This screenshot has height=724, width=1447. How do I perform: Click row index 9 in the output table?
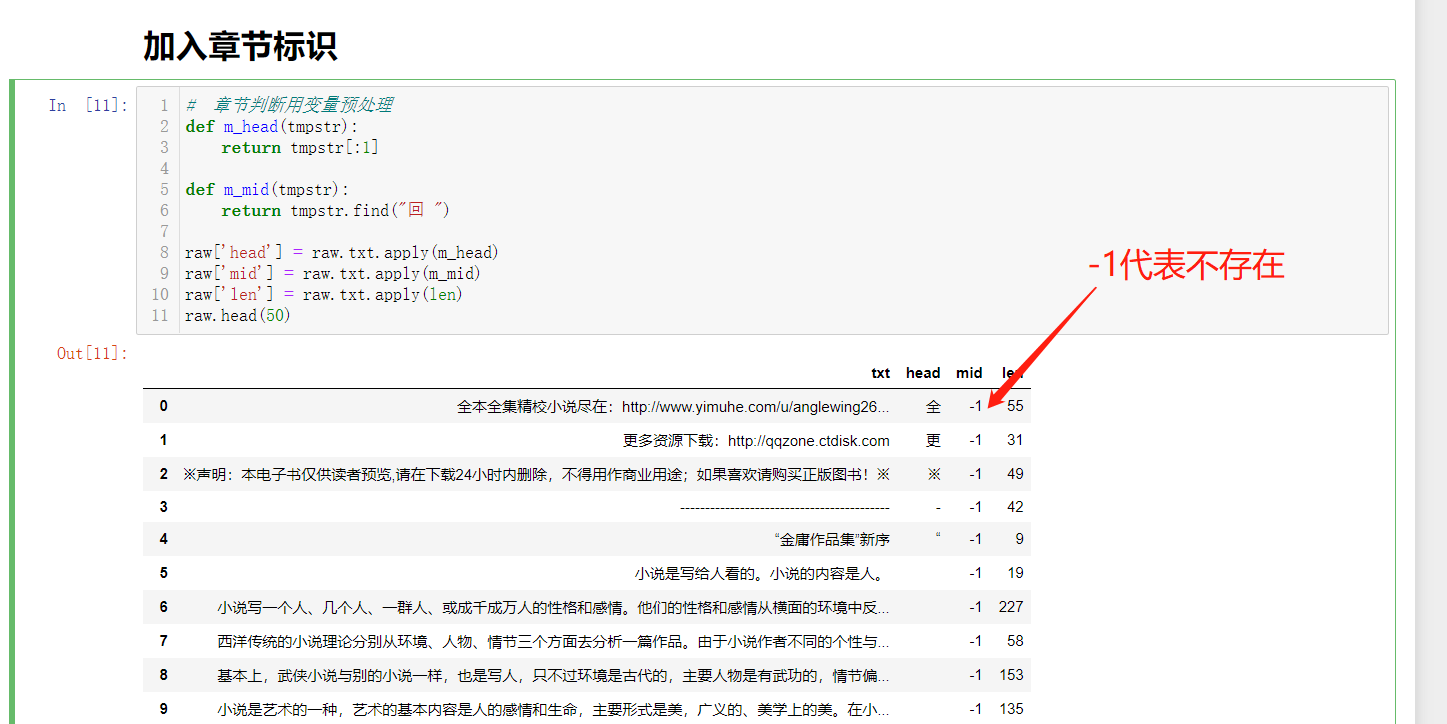click(x=164, y=709)
